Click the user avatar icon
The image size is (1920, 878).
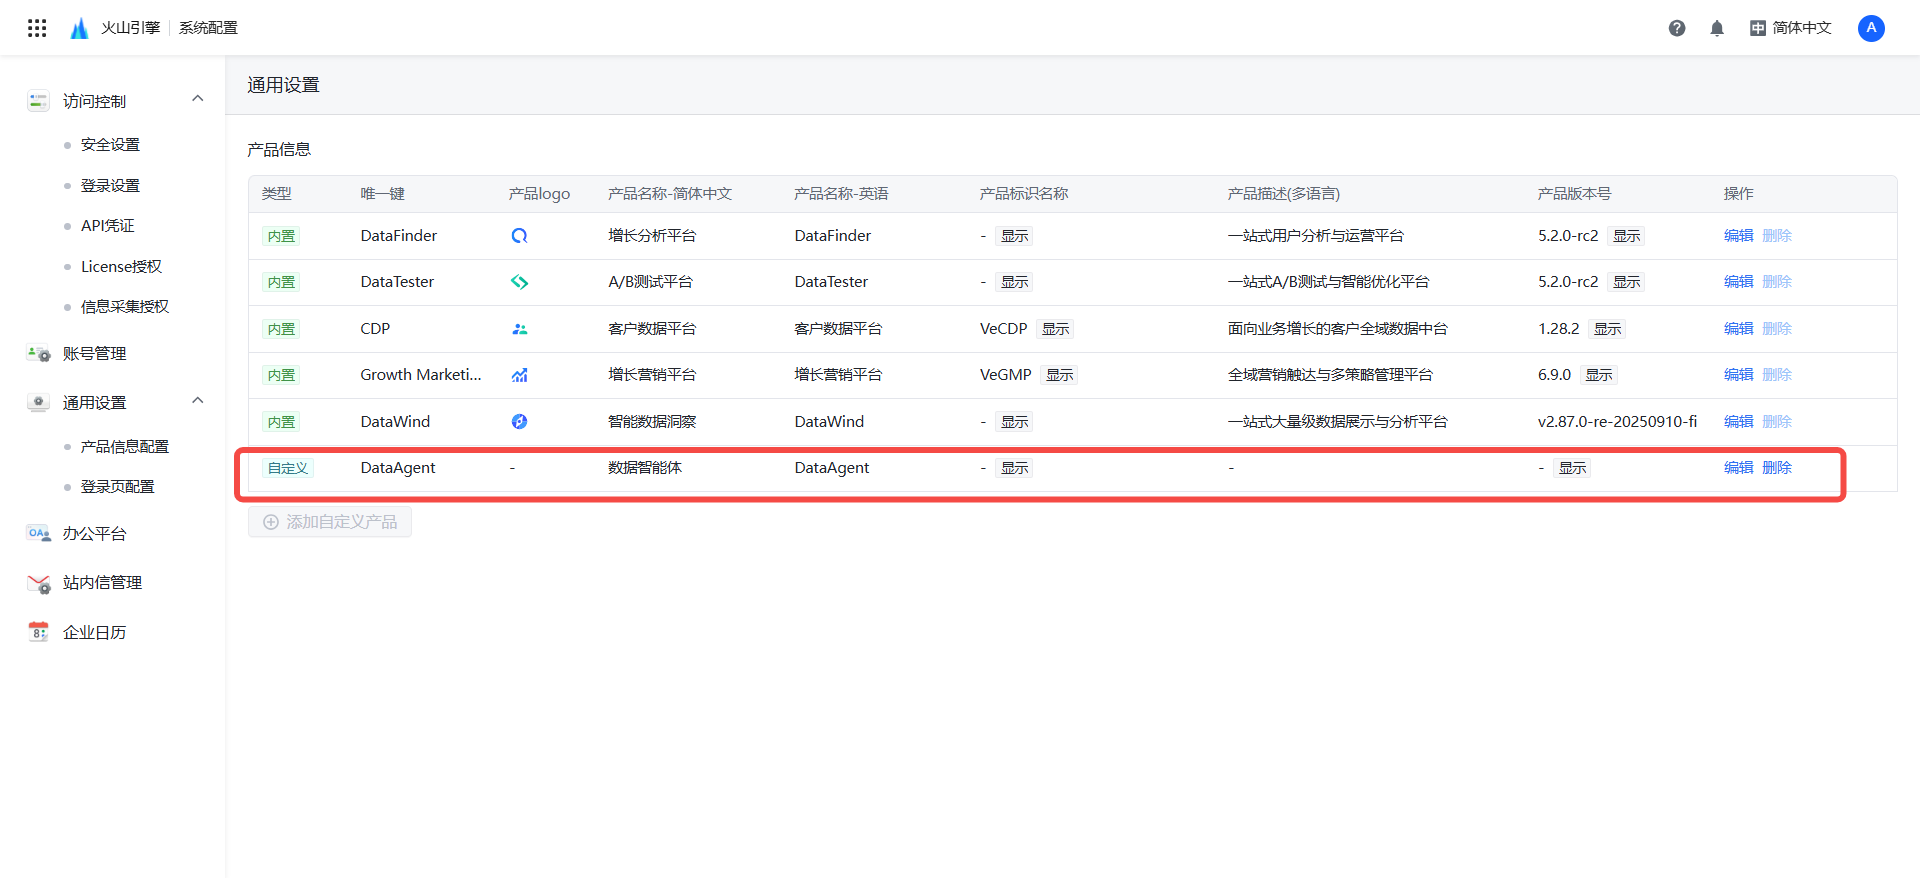[x=1871, y=28]
